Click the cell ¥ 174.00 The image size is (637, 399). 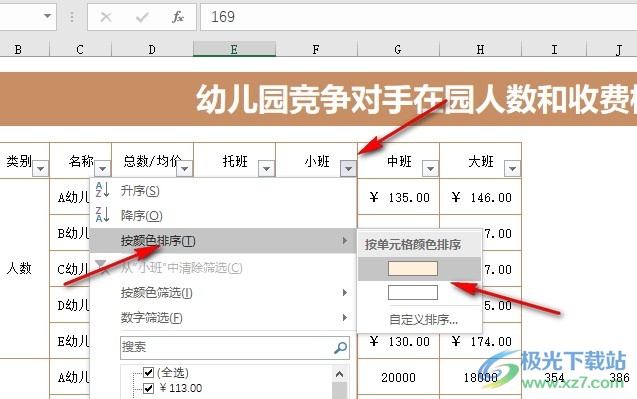[481, 341]
